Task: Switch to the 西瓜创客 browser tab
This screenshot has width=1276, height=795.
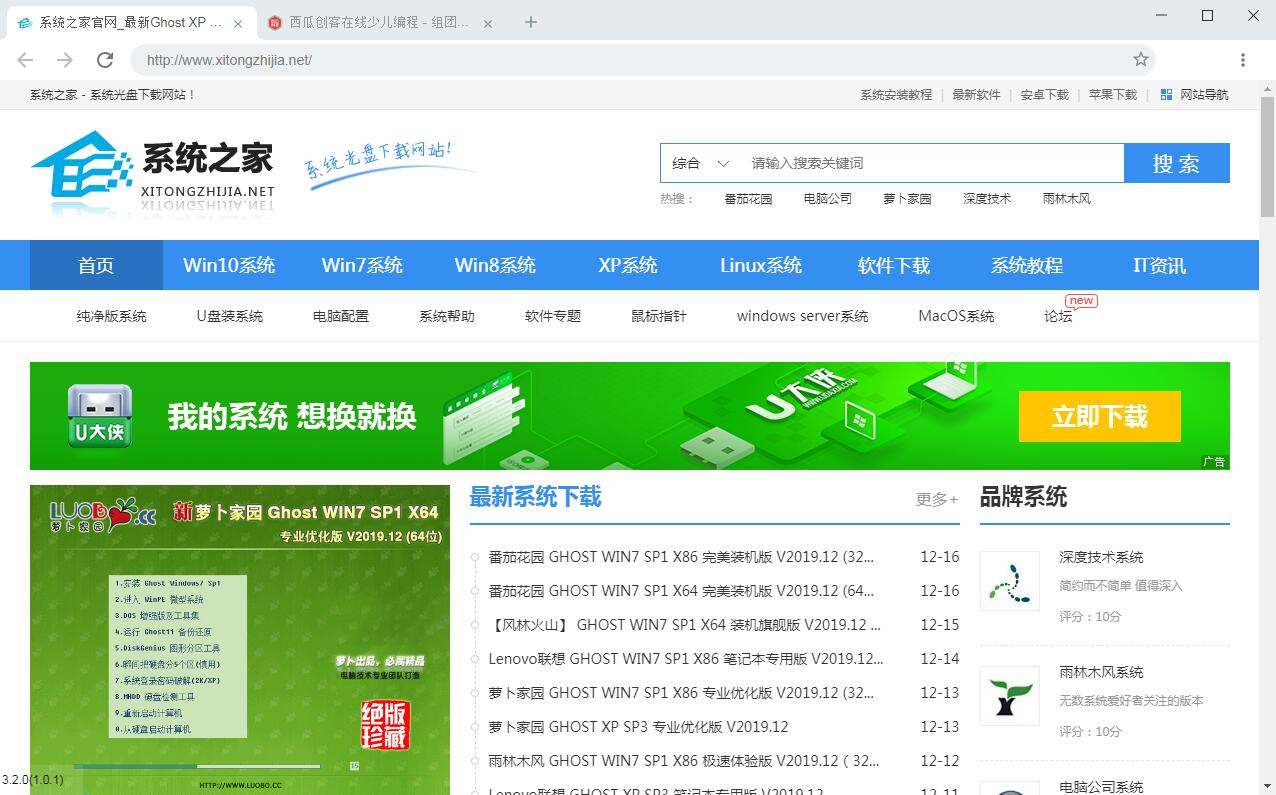Action: pos(370,22)
